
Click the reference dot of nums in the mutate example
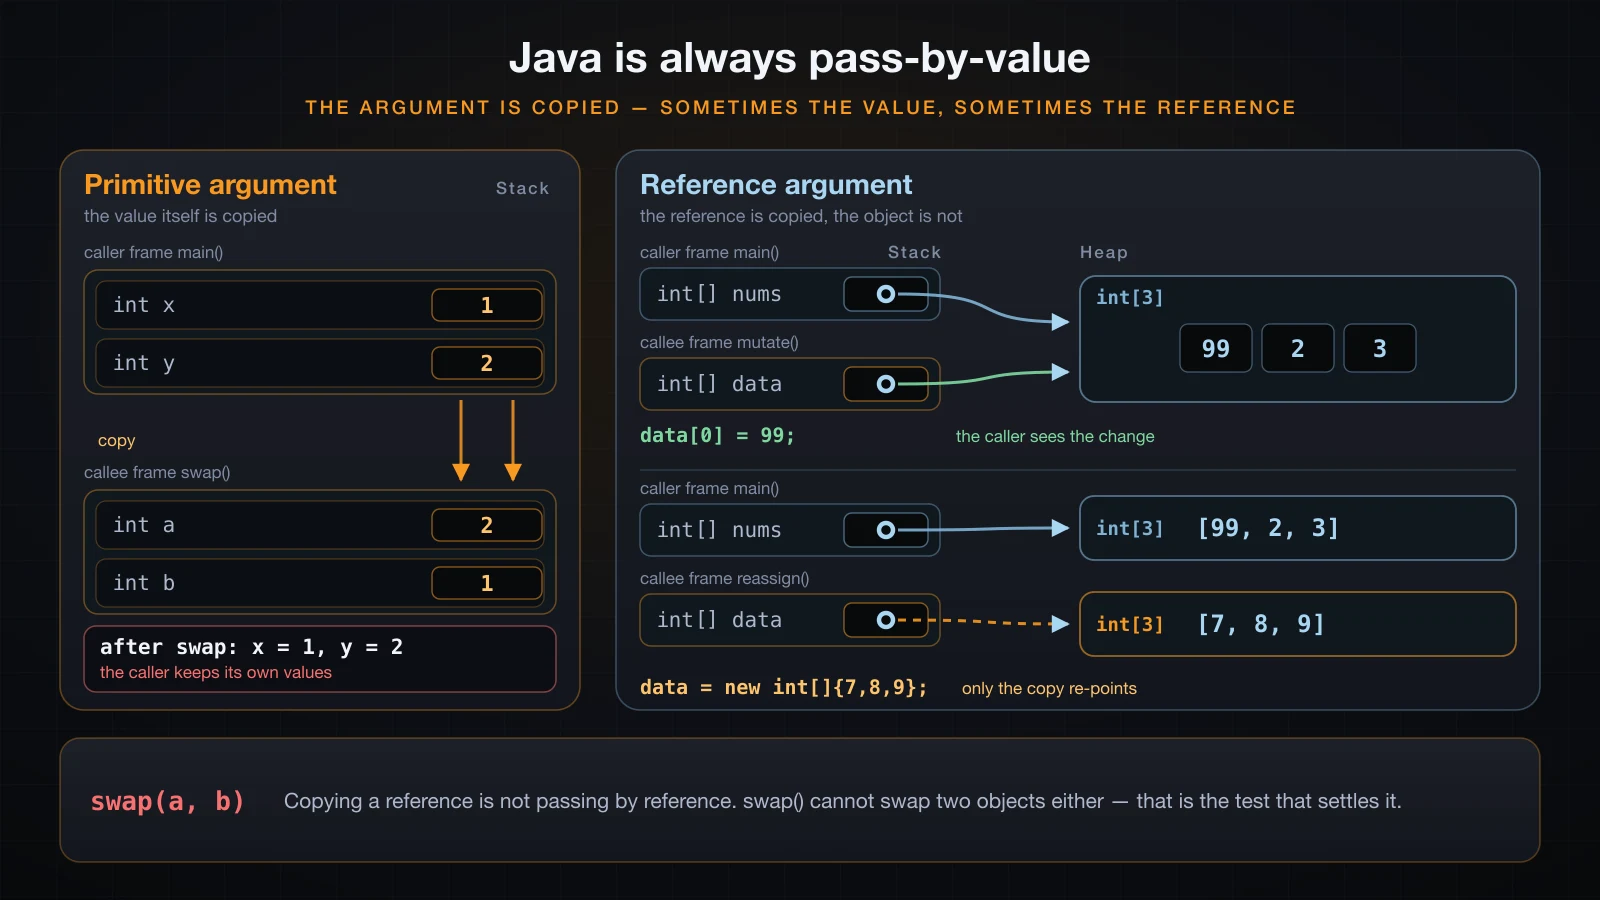click(886, 294)
